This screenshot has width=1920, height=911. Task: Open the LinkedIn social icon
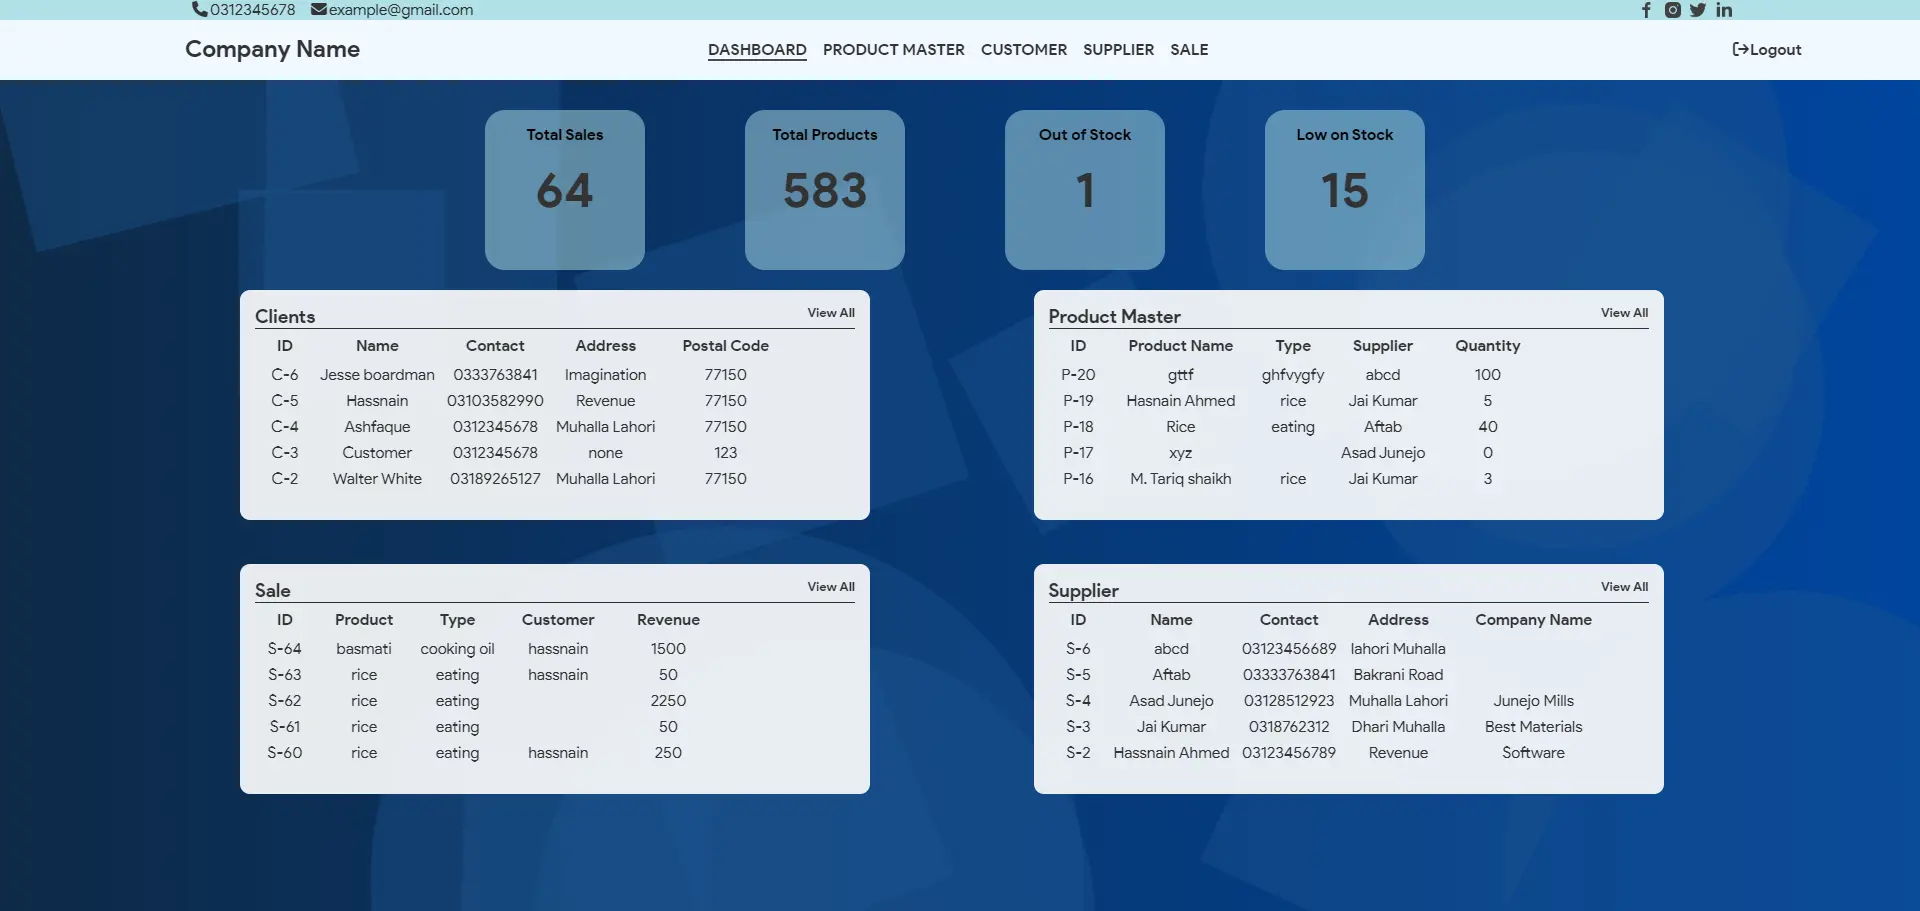click(x=1724, y=10)
